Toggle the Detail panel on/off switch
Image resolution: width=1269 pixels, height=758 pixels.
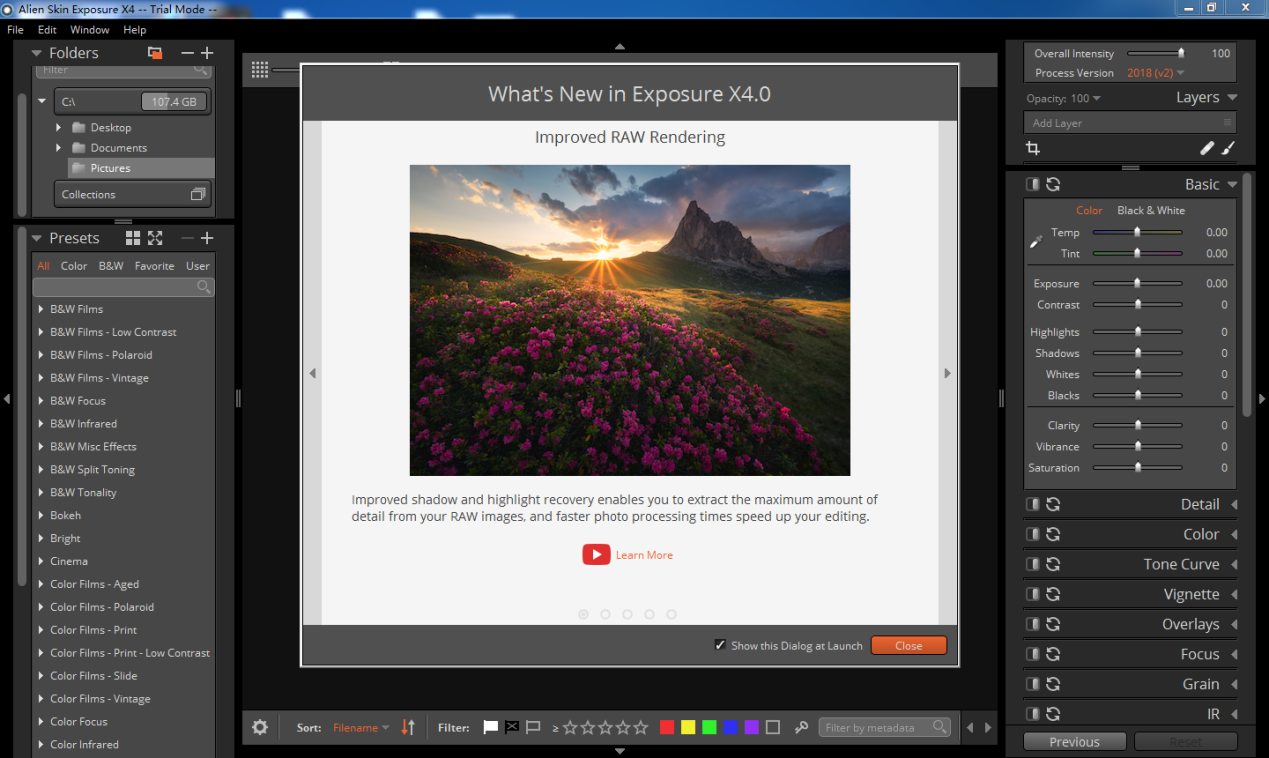(x=1033, y=504)
